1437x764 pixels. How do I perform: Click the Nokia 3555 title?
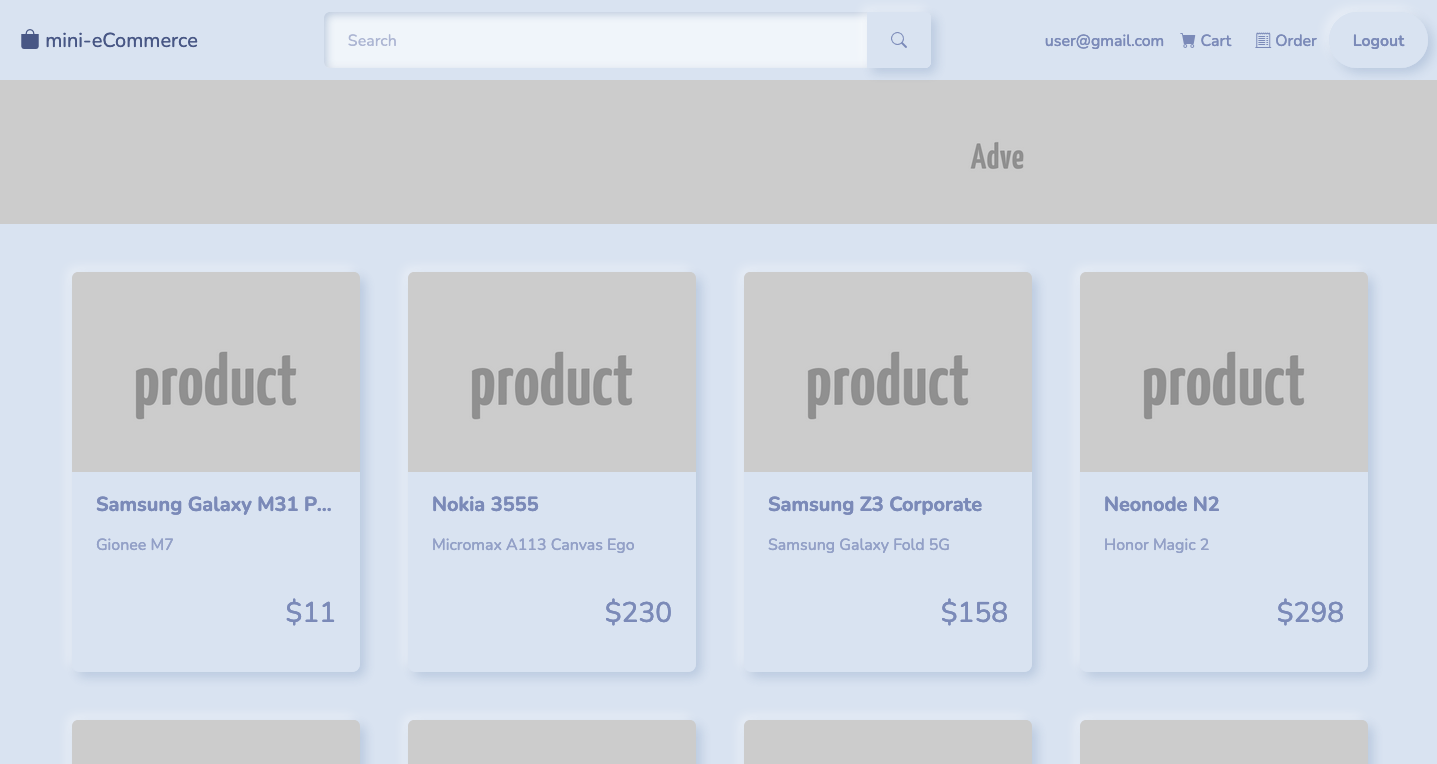click(x=485, y=504)
